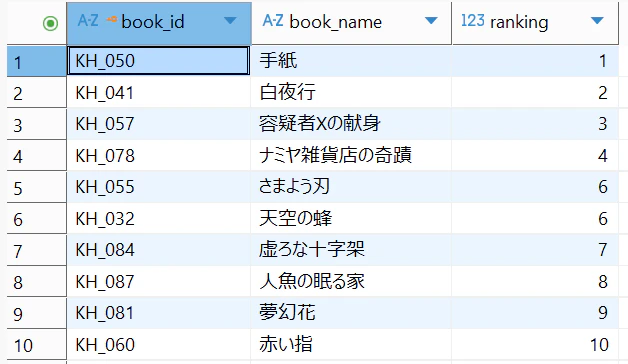Click the book name 白夜行
This screenshot has height=364, width=628.
coord(287,93)
